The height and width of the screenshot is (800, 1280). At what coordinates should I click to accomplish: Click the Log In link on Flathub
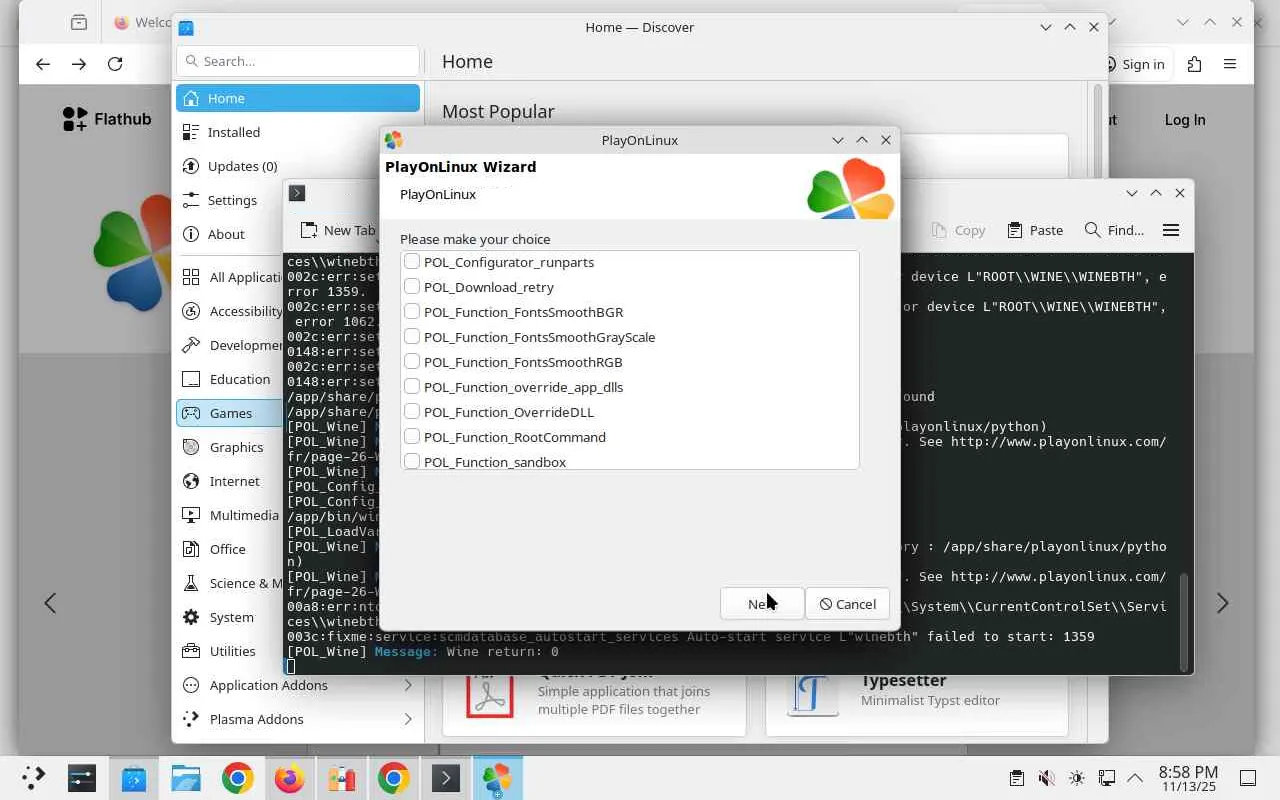click(1185, 120)
